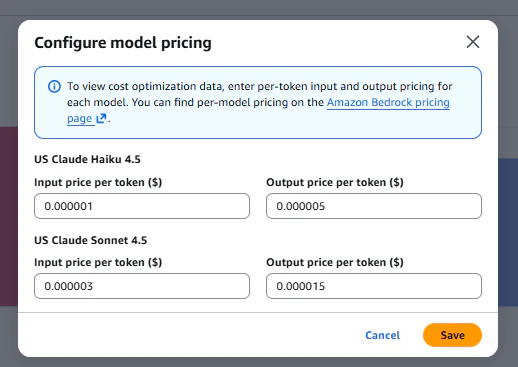
Task: Click the 'US Claude Haiku 4.5' label
Action: (87, 159)
